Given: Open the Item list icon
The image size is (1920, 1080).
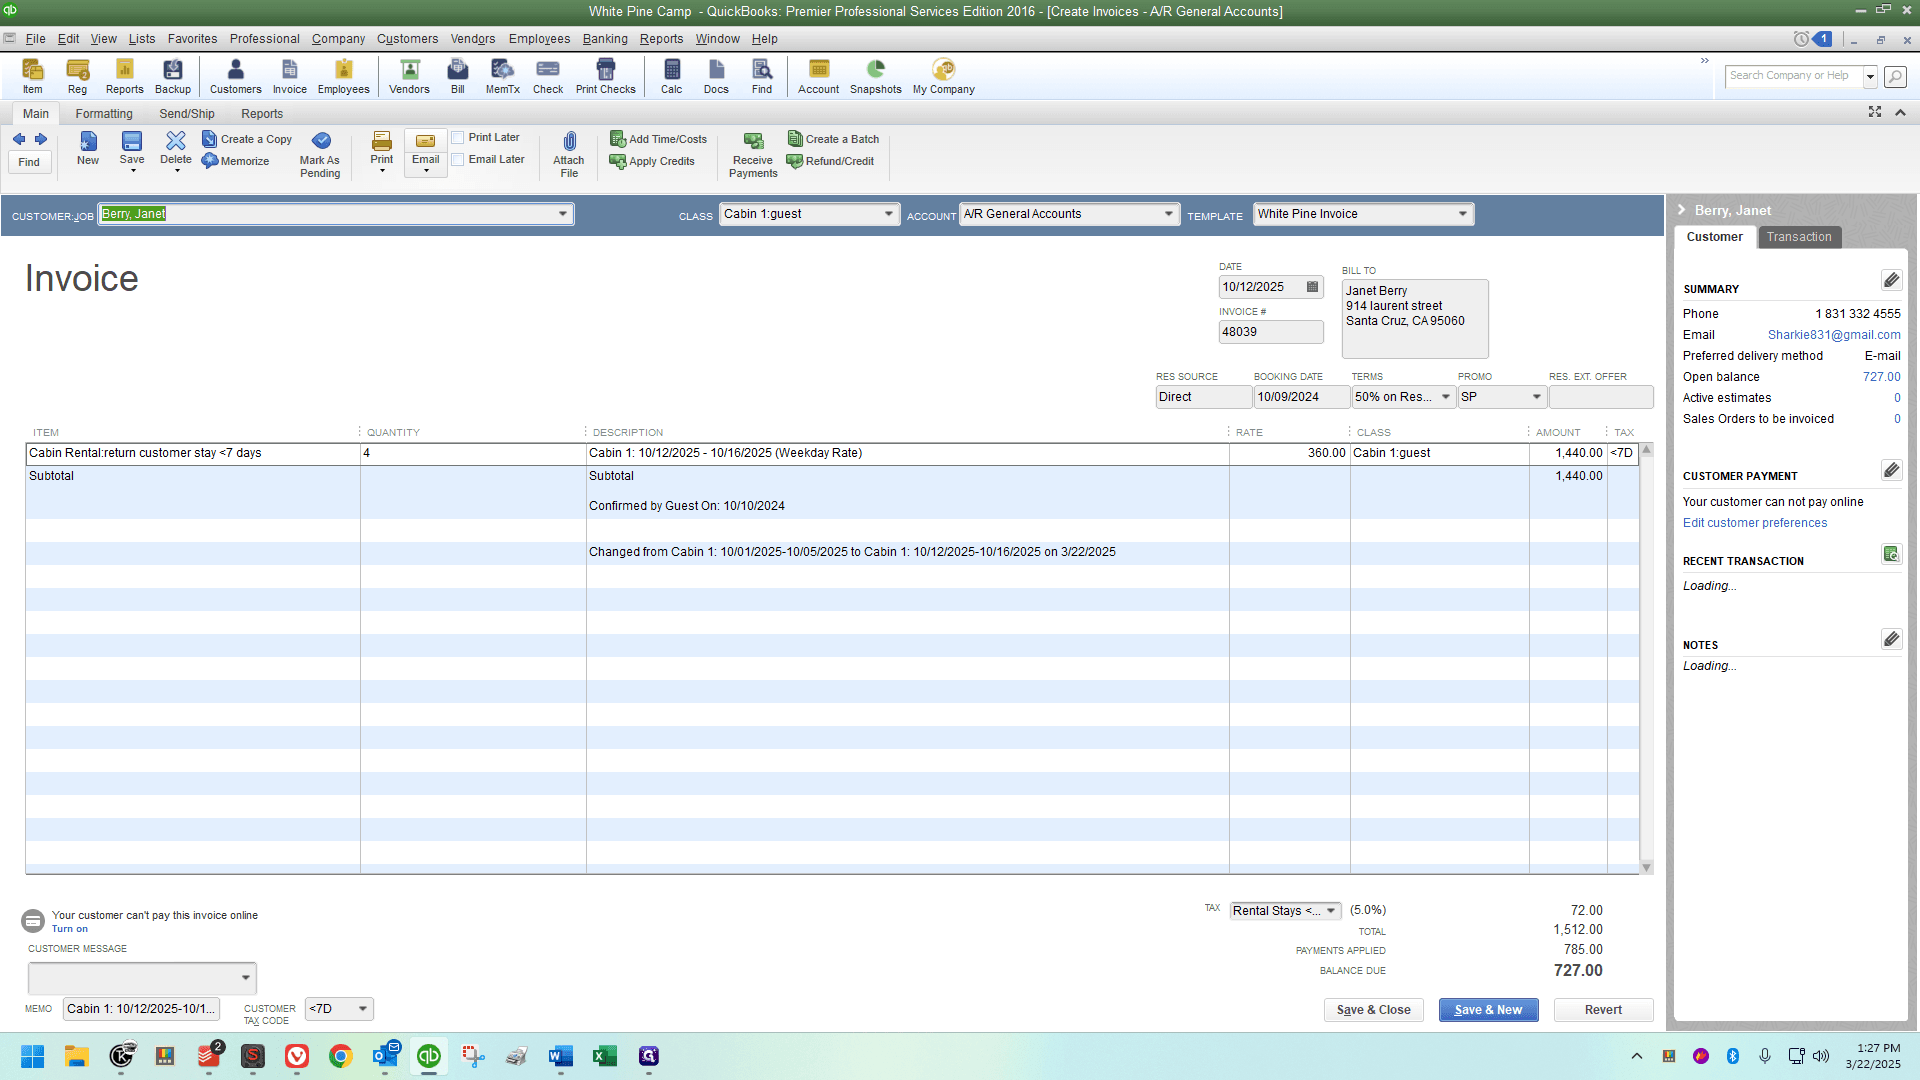Looking at the screenshot, I should point(33,76).
